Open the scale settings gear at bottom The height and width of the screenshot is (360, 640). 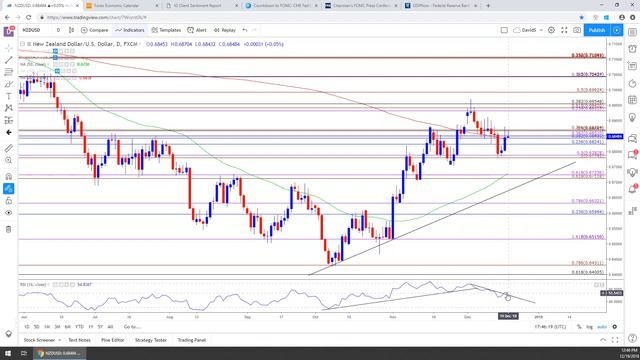(615, 327)
